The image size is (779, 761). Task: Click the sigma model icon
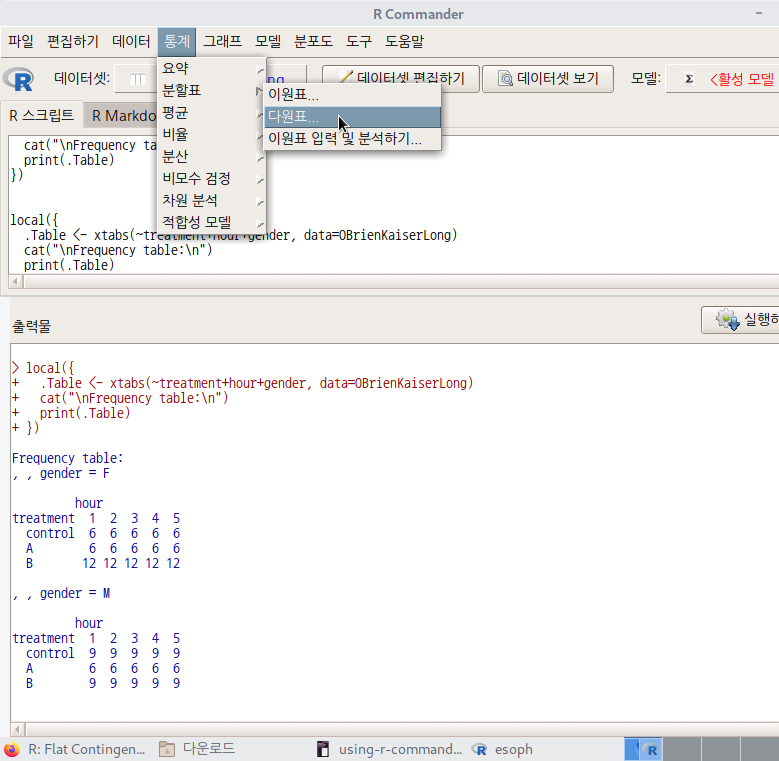point(689,79)
